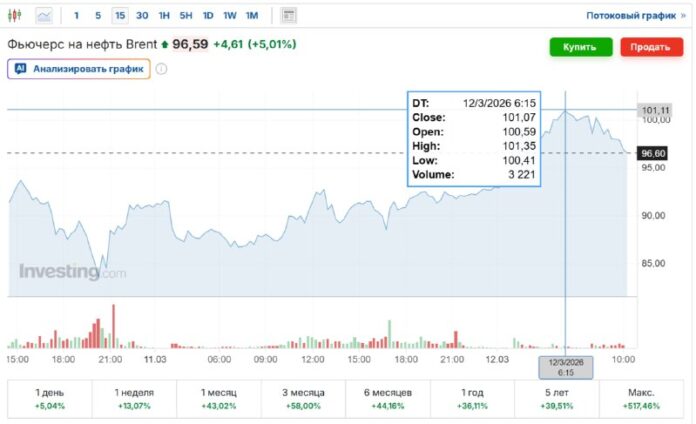The width and height of the screenshot is (696, 424).
Task: Click the 12/3/2026 6:15 time axis marker
Action: (566, 366)
